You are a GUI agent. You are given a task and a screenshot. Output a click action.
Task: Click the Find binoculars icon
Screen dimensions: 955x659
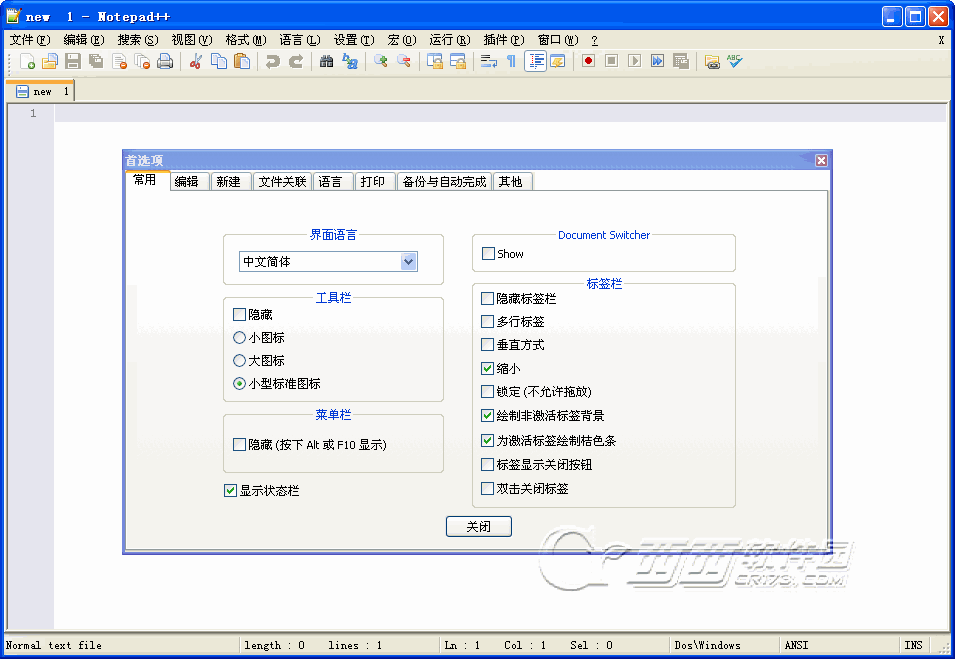click(x=326, y=61)
